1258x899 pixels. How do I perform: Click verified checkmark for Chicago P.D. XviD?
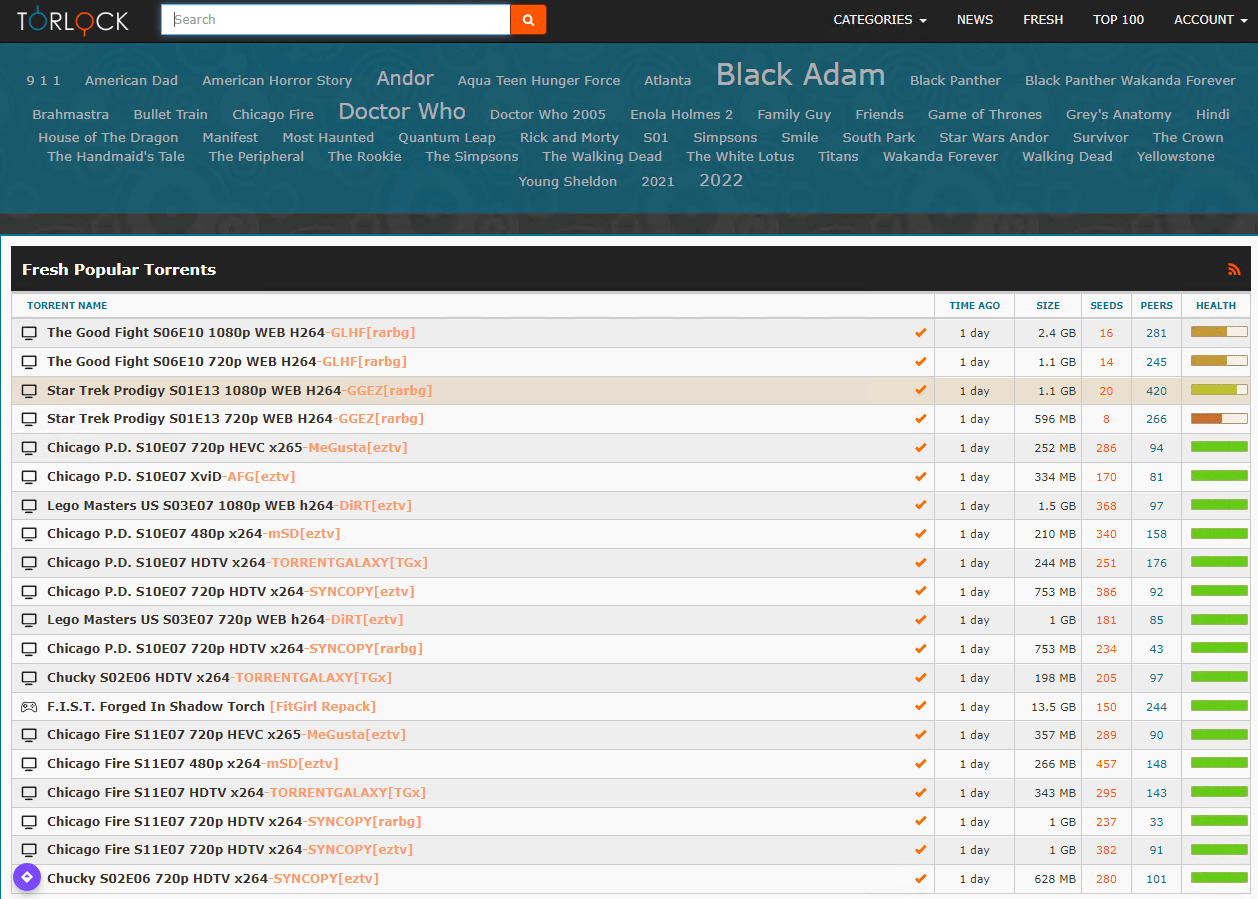click(x=920, y=476)
